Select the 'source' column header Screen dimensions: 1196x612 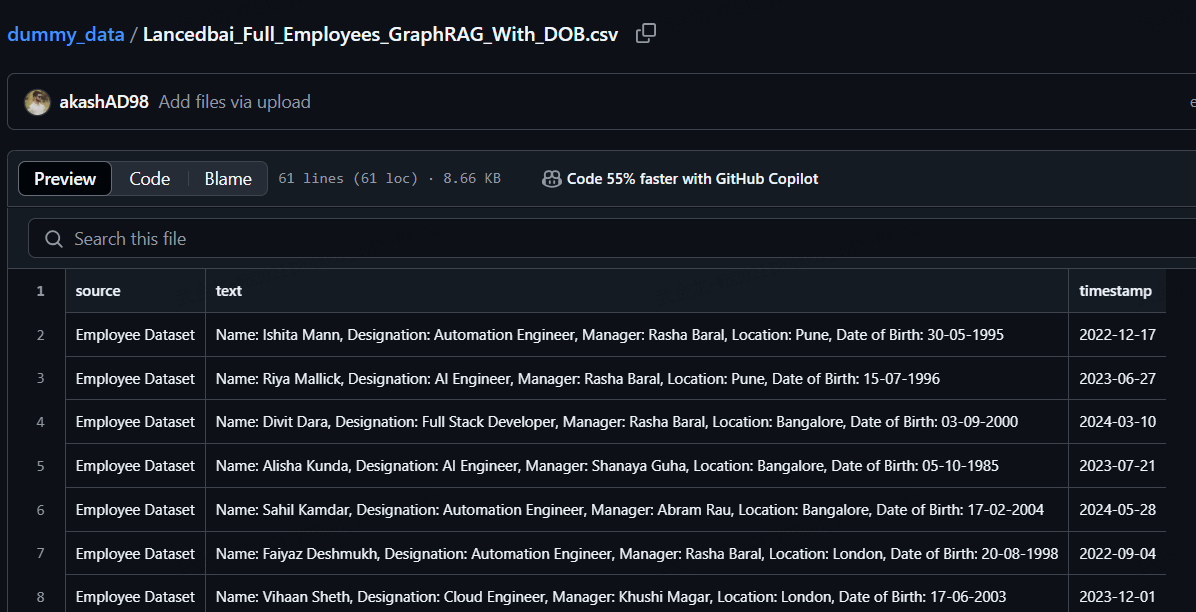pos(96,290)
